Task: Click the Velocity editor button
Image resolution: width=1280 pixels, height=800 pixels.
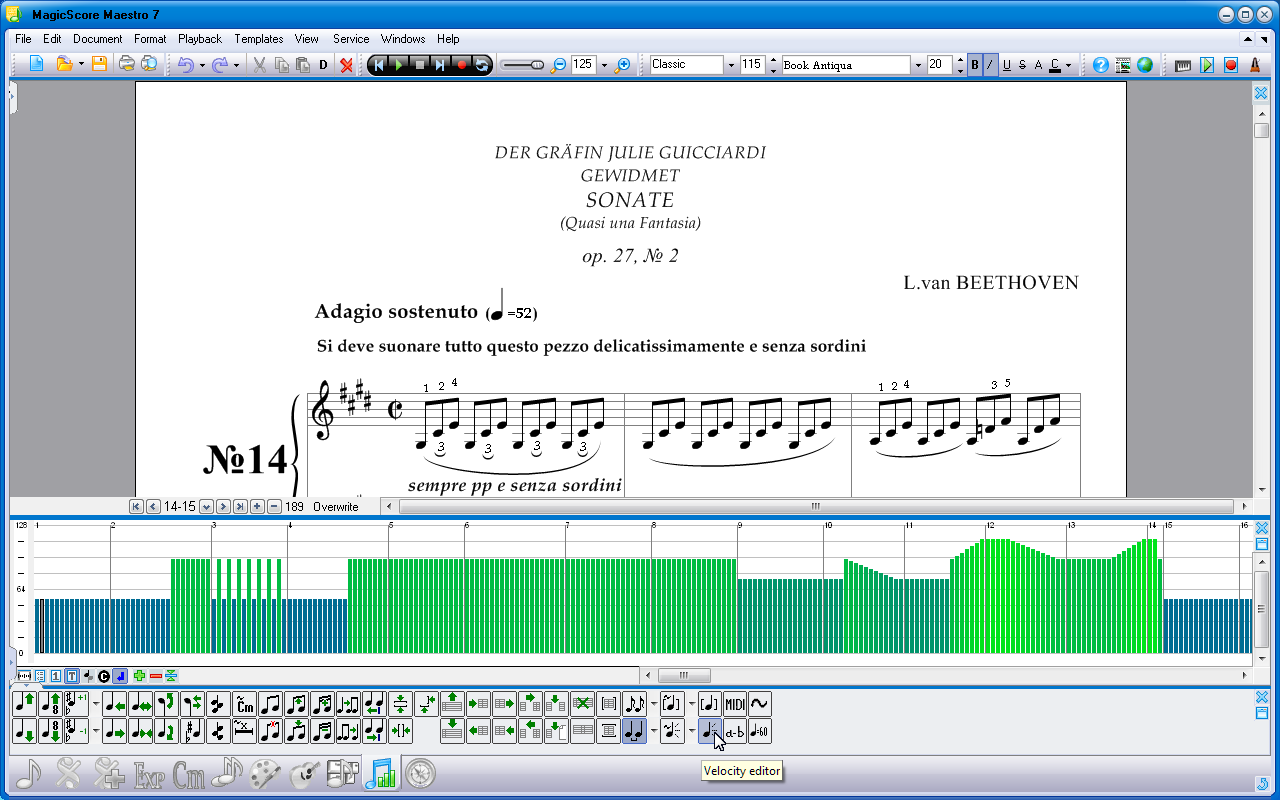Action: (x=710, y=731)
